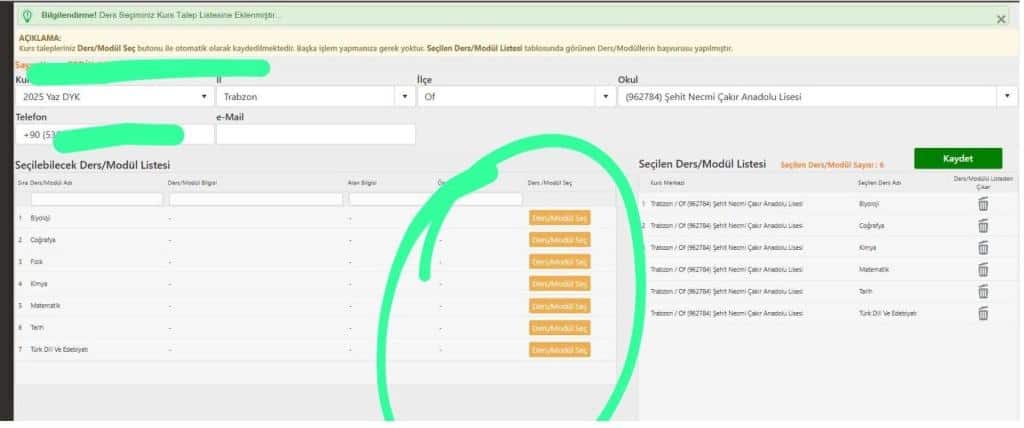
Task: Remove Matematik with its trash icon
Action: 982,269
